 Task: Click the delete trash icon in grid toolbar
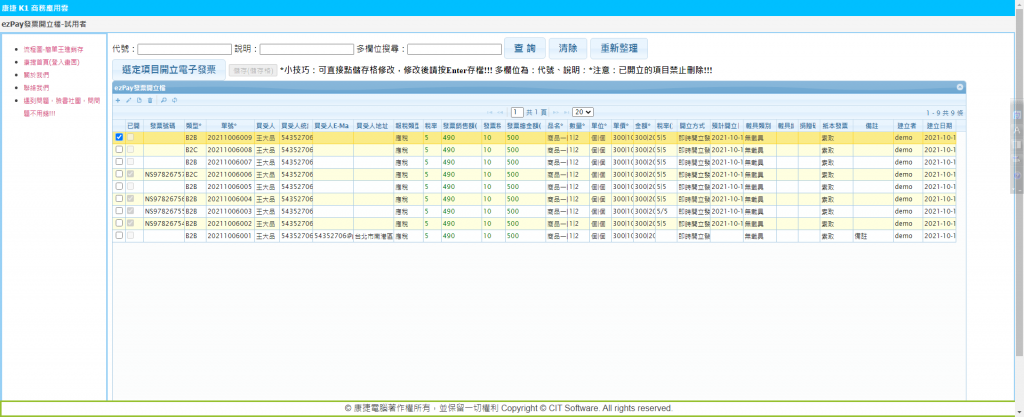coord(150,100)
